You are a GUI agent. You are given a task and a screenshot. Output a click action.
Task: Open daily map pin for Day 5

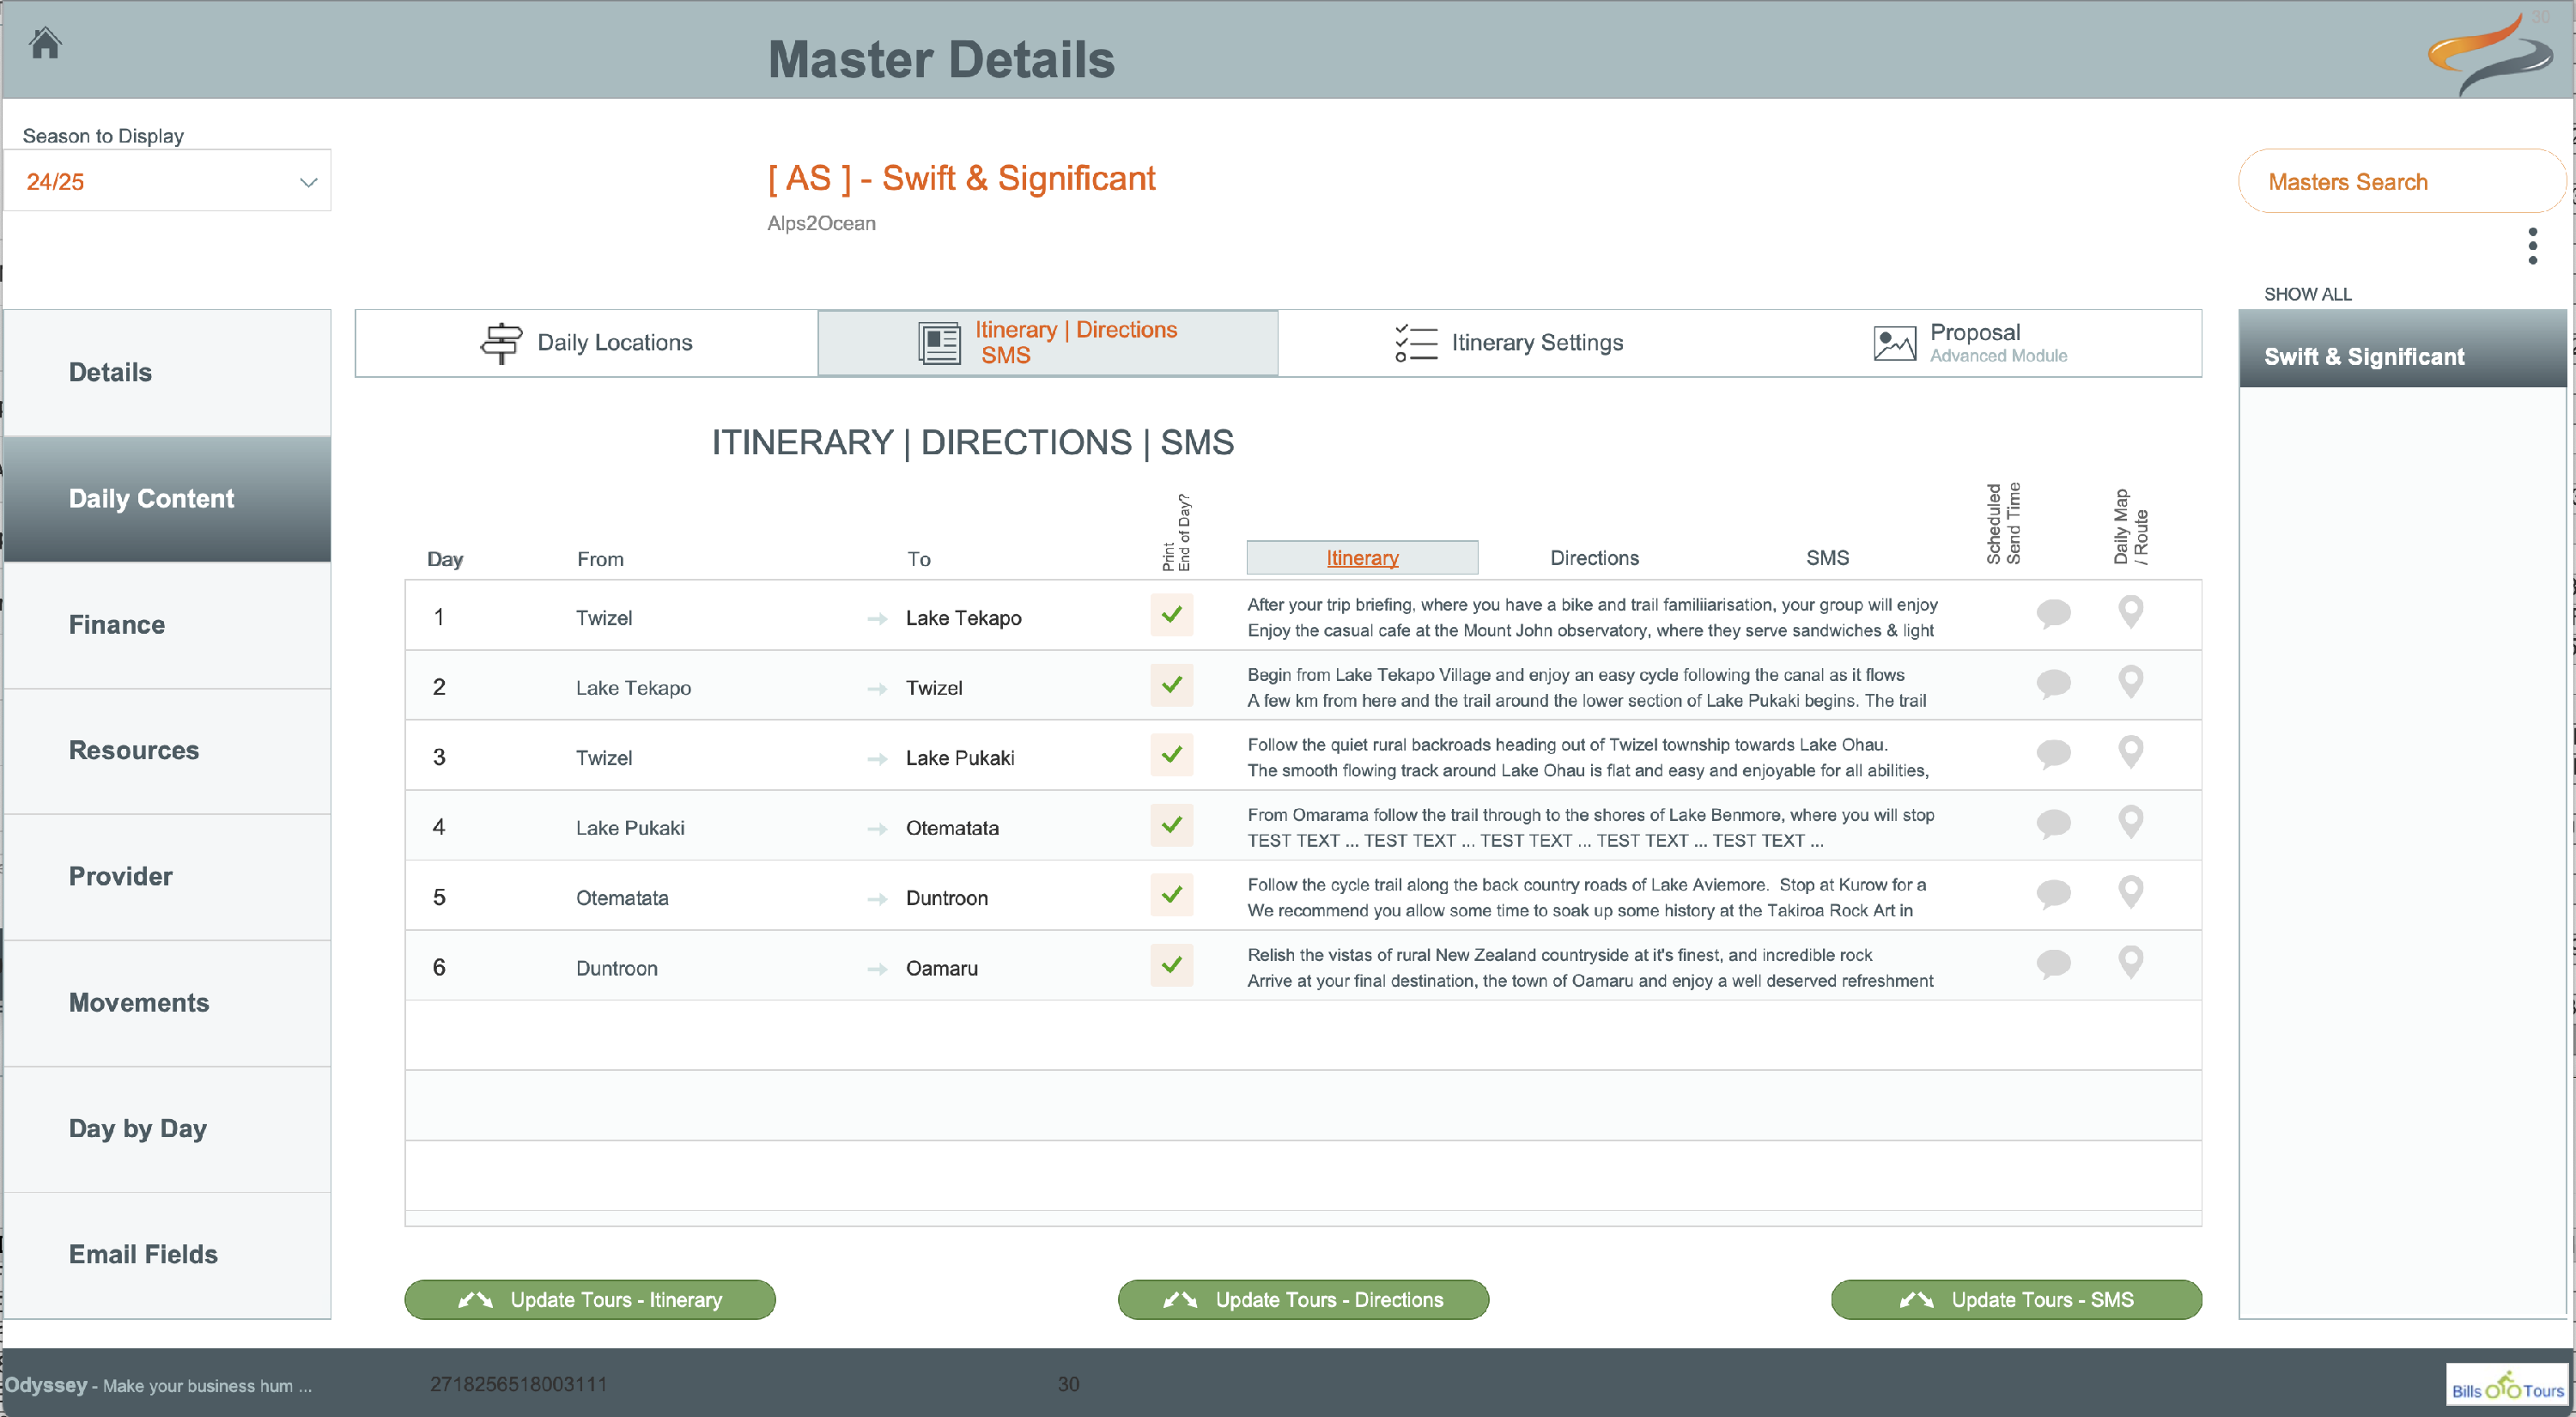2131,892
